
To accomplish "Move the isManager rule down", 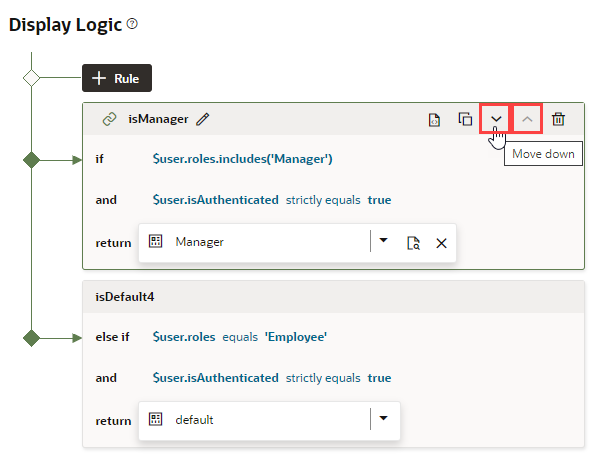I will (496, 120).
